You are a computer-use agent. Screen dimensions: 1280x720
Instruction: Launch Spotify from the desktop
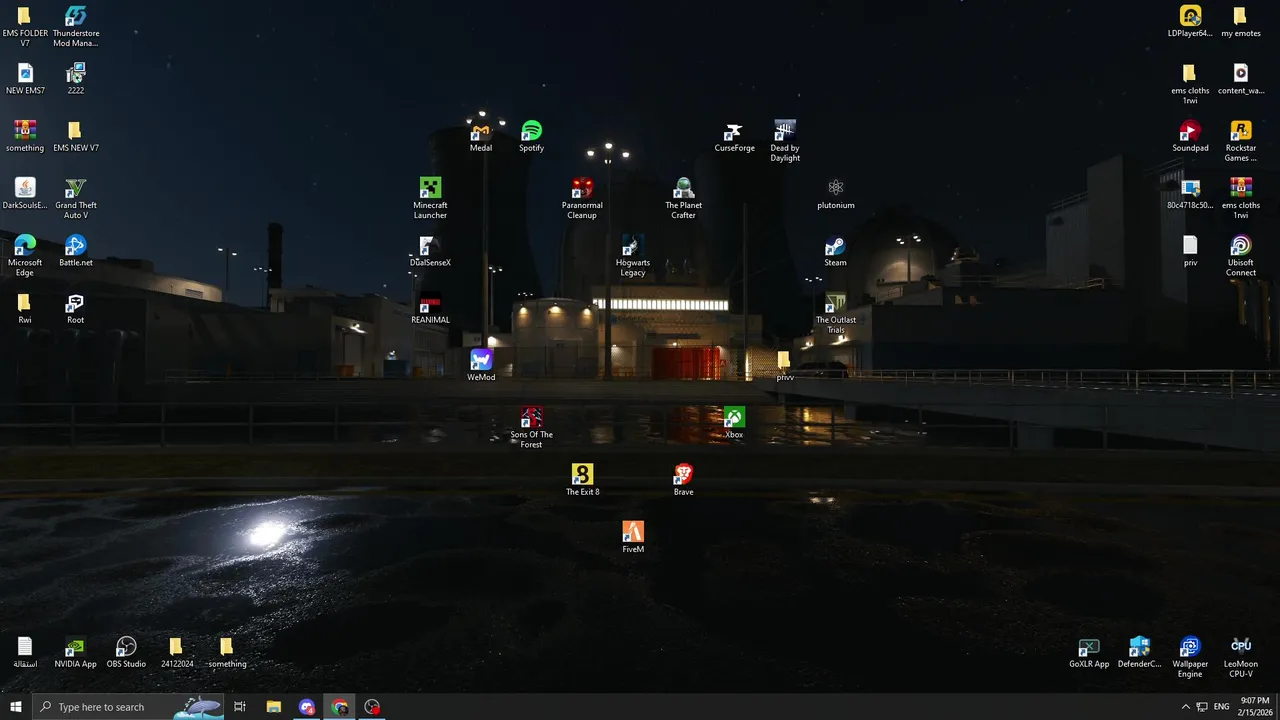(532, 136)
